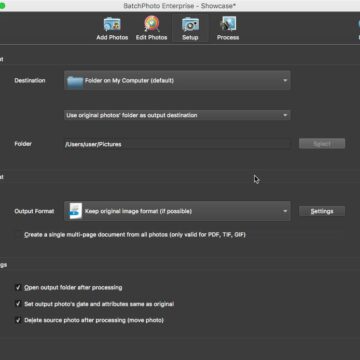Screen dimensions: 360x360
Task: Click the document icon in Output Format
Action: pyautogui.click(x=75, y=211)
